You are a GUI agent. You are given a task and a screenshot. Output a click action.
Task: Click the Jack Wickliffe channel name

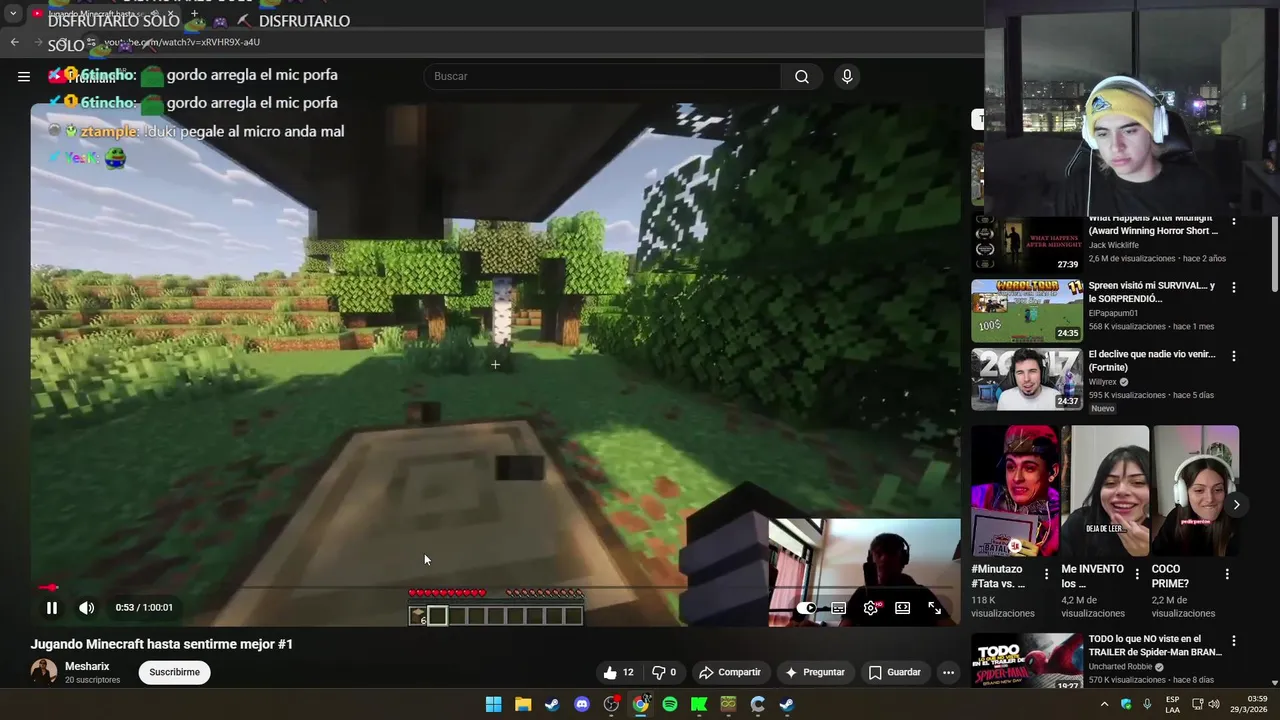(x=1114, y=245)
